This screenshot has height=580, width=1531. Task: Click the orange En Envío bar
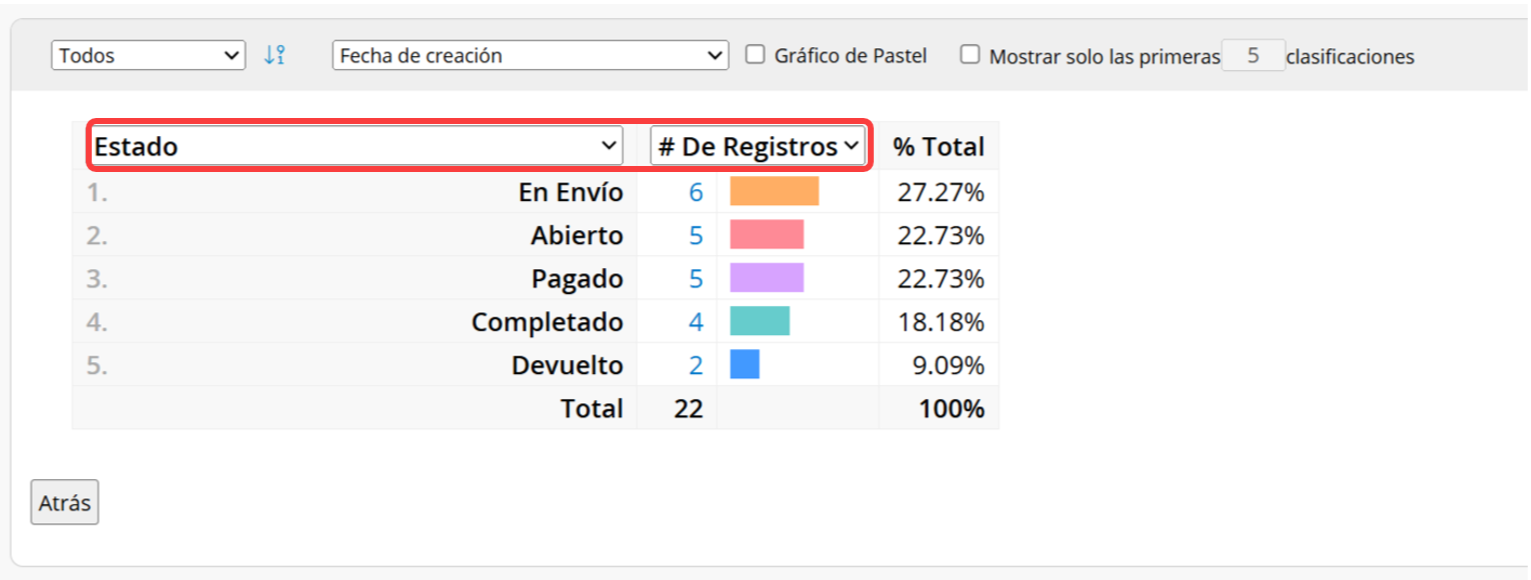pos(775,191)
